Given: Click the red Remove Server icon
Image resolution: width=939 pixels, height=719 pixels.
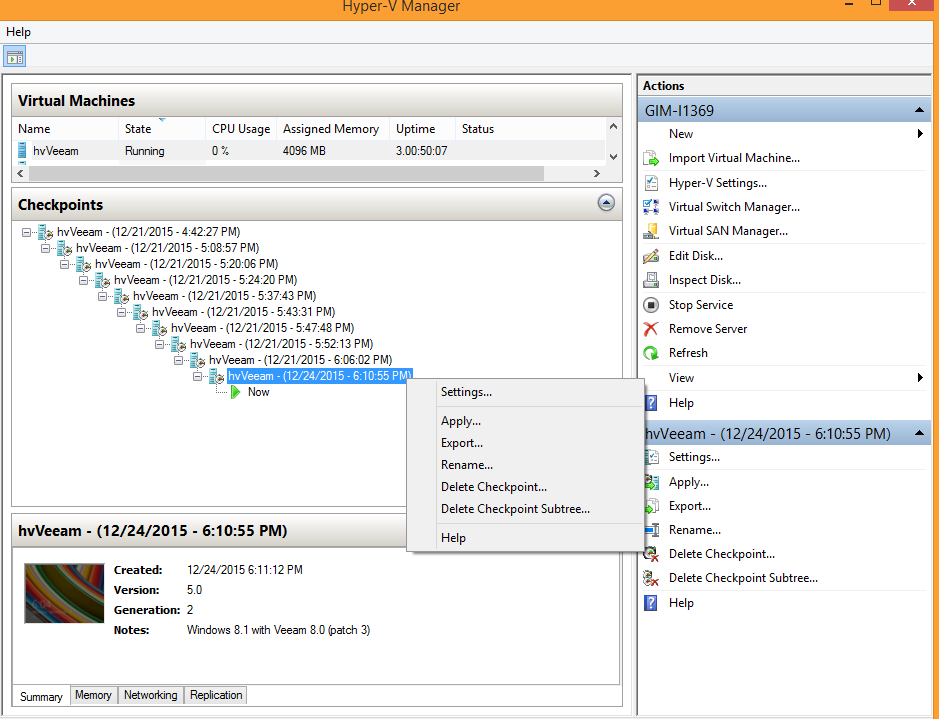Looking at the screenshot, I should tap(651, 329).
